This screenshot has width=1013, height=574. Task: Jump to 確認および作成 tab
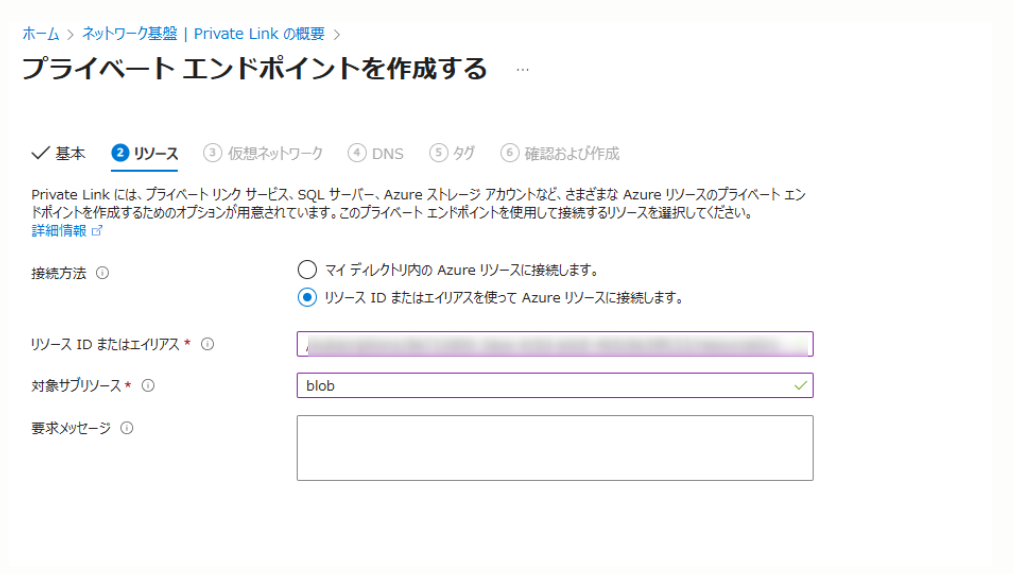[561, 153]
